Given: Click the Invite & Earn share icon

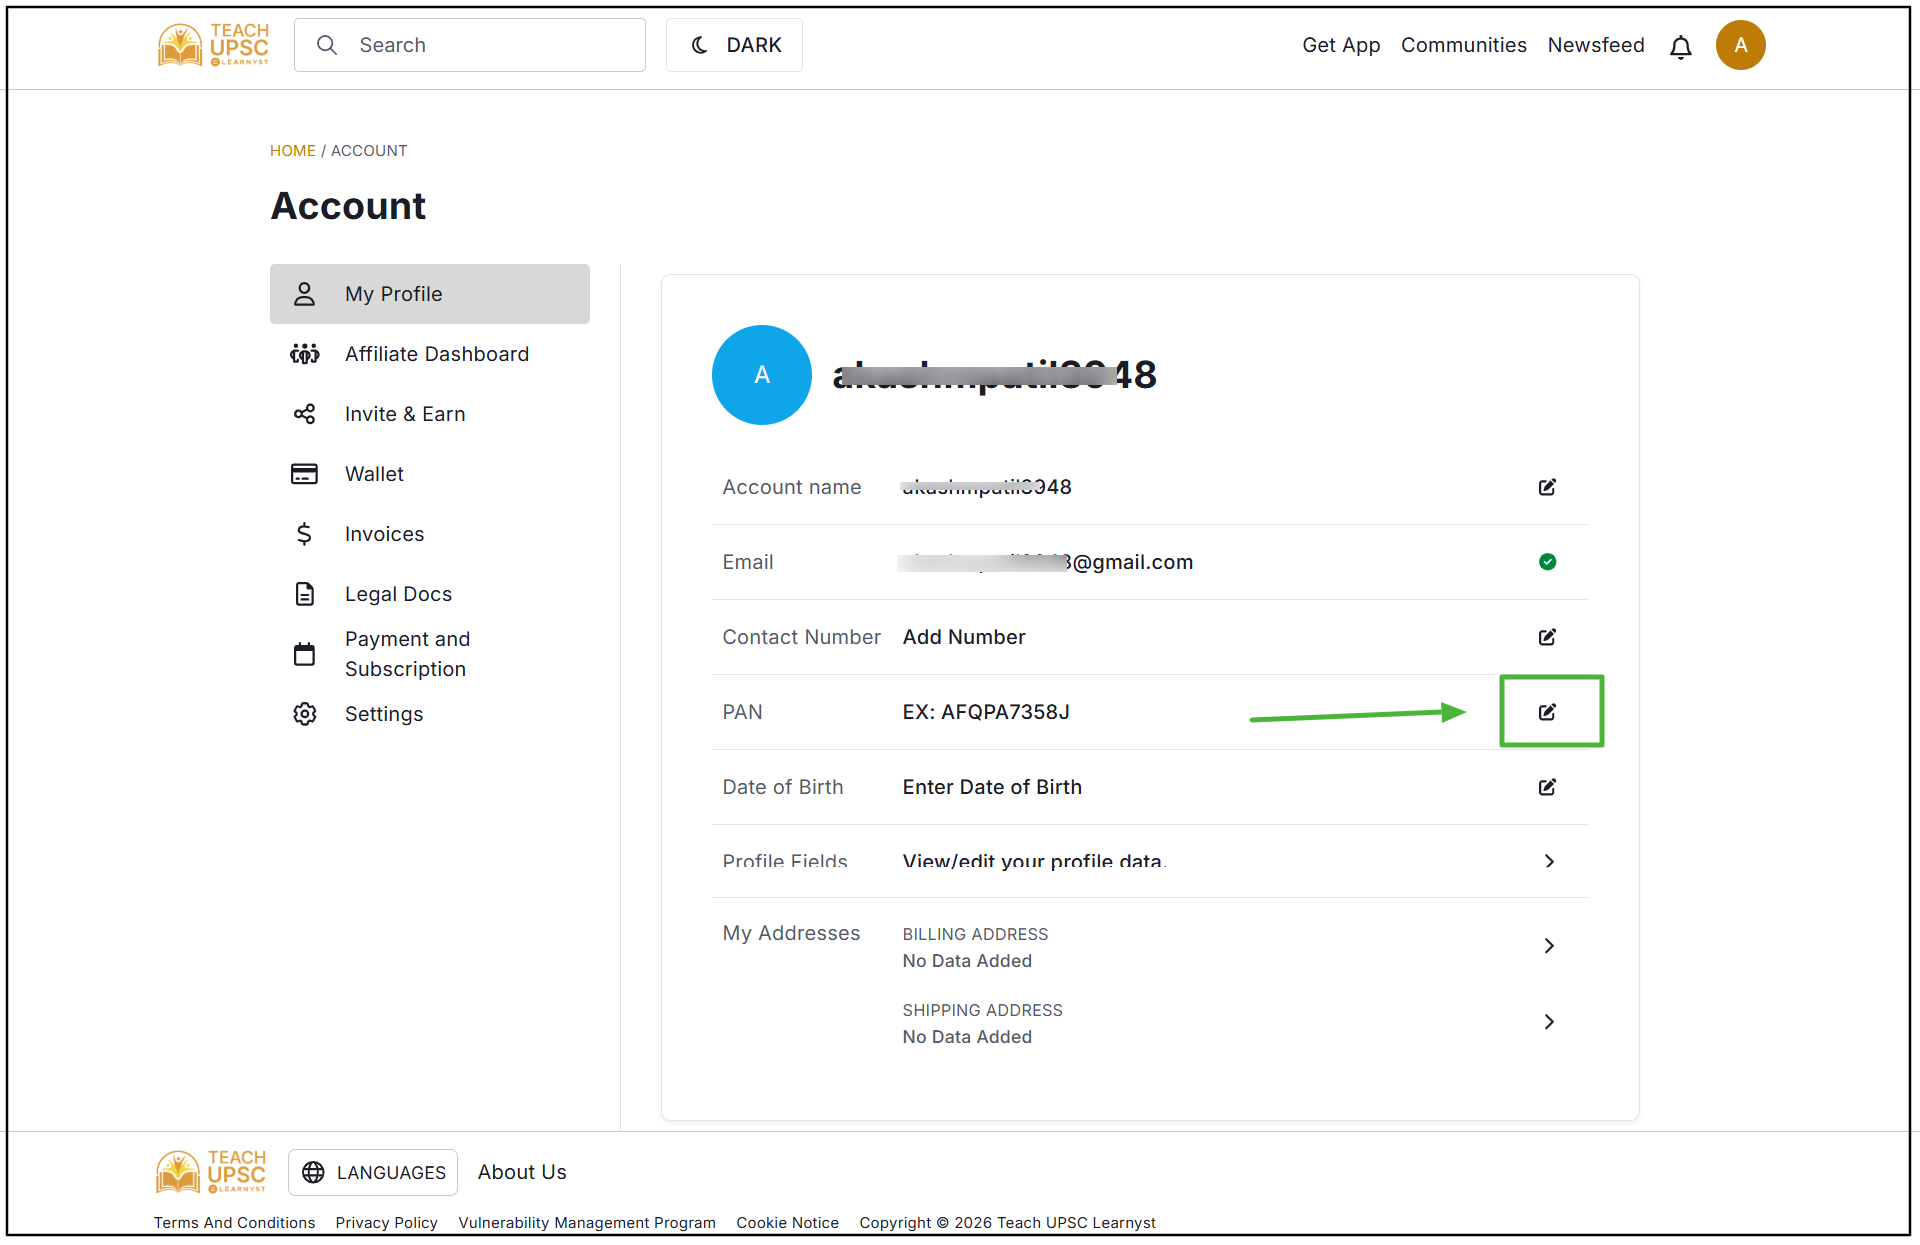Looking at the screenshot, I should click(x=304, y=414).
